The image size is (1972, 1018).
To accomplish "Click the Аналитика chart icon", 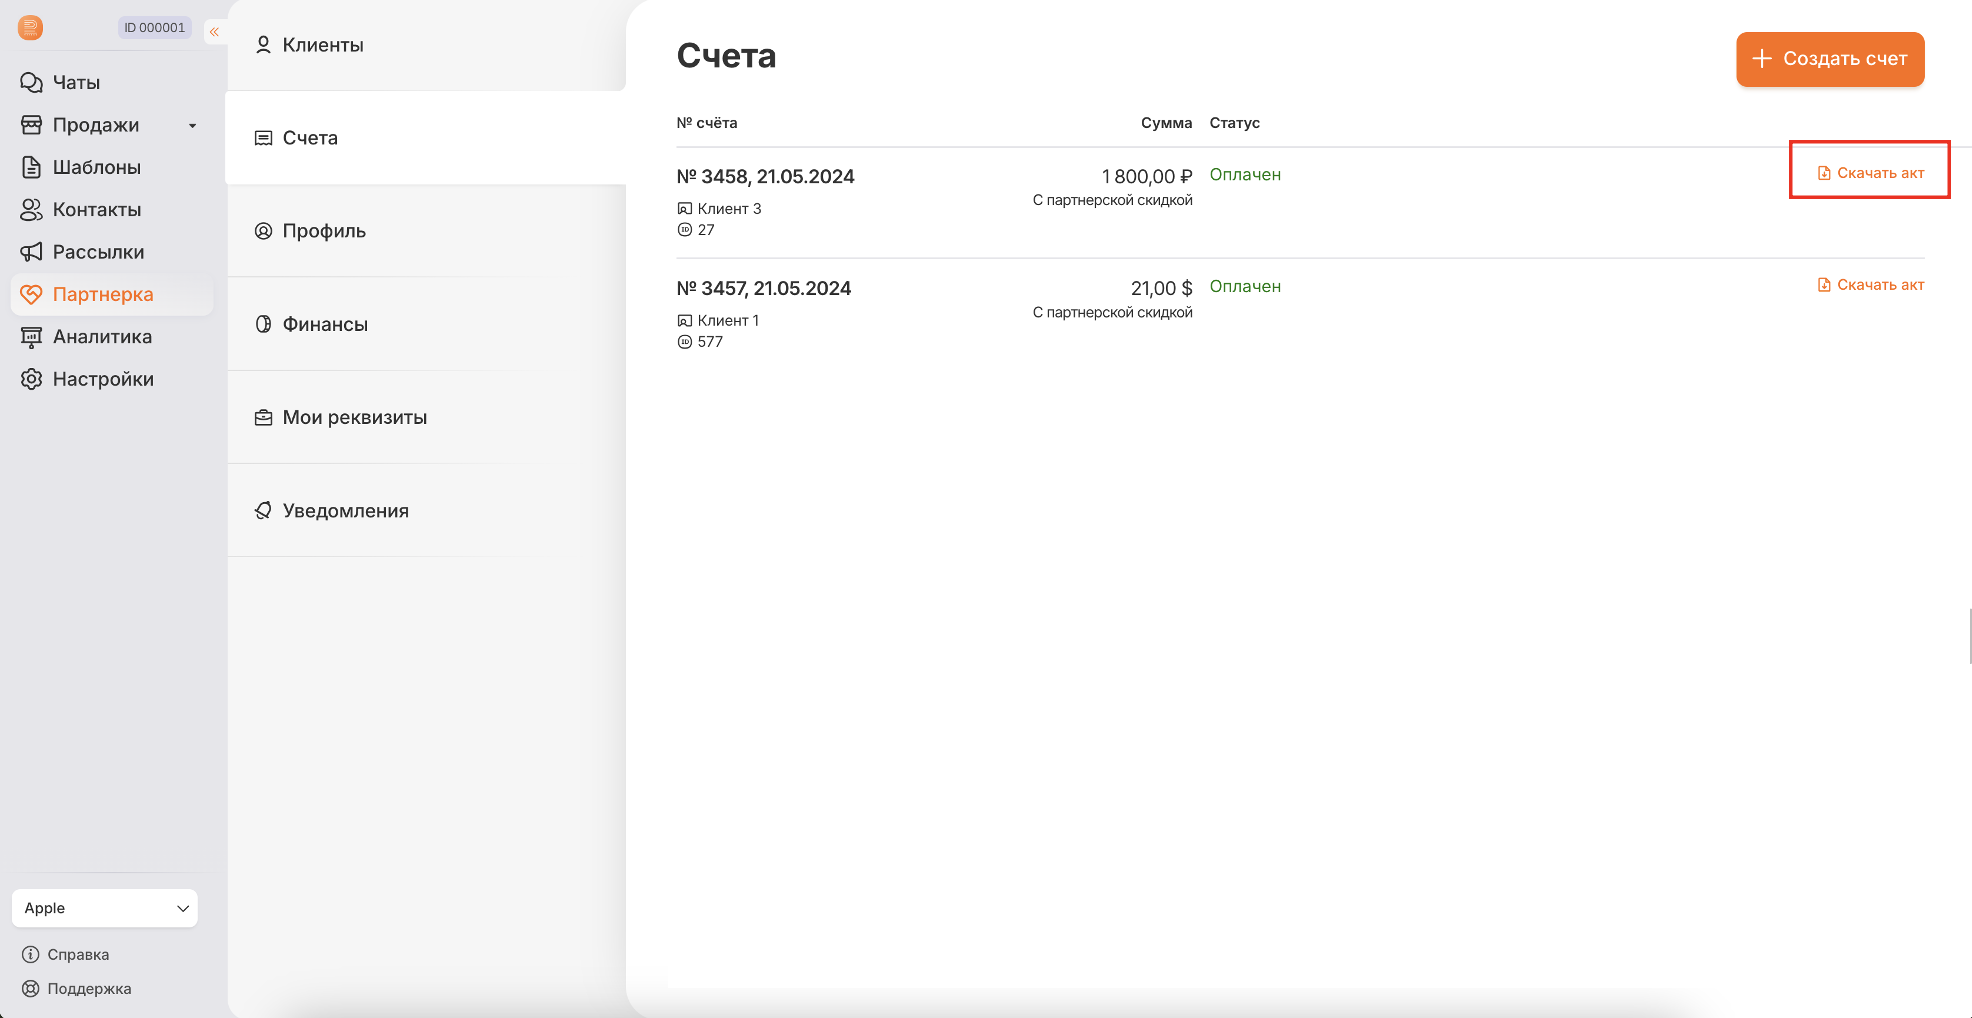I will 31,337.
